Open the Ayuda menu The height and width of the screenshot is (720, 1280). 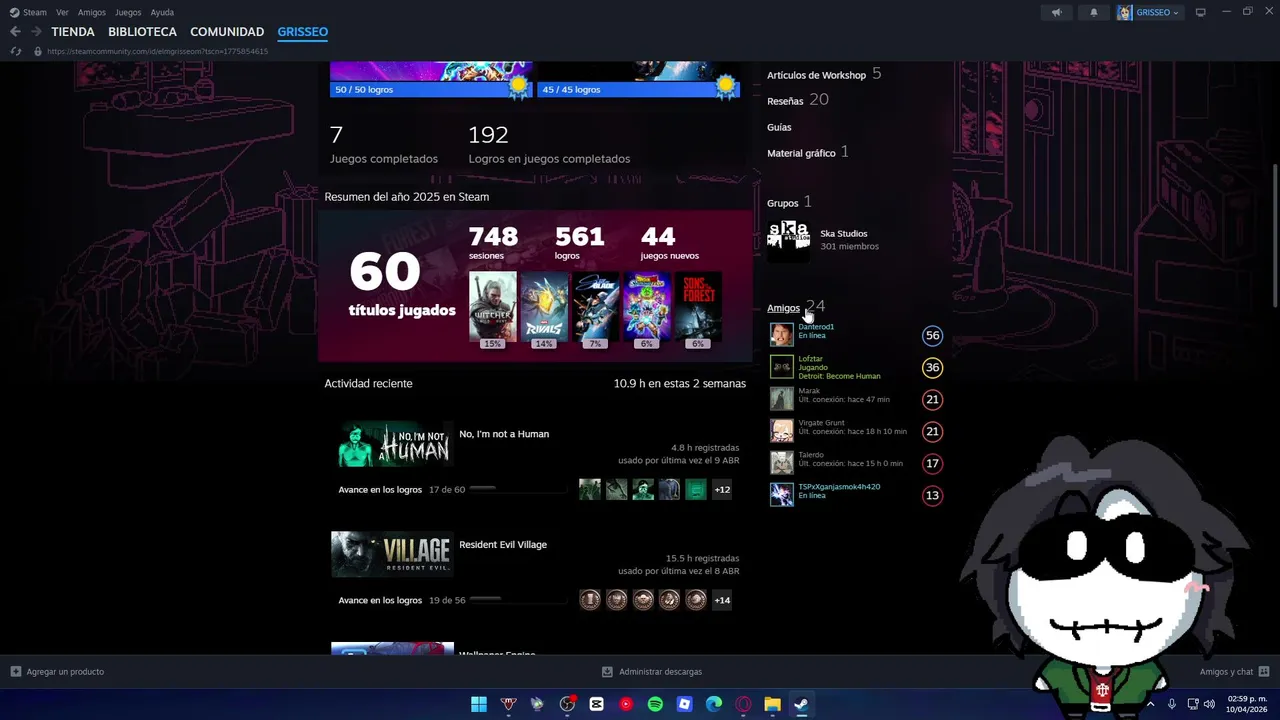[x=162, y=12]
